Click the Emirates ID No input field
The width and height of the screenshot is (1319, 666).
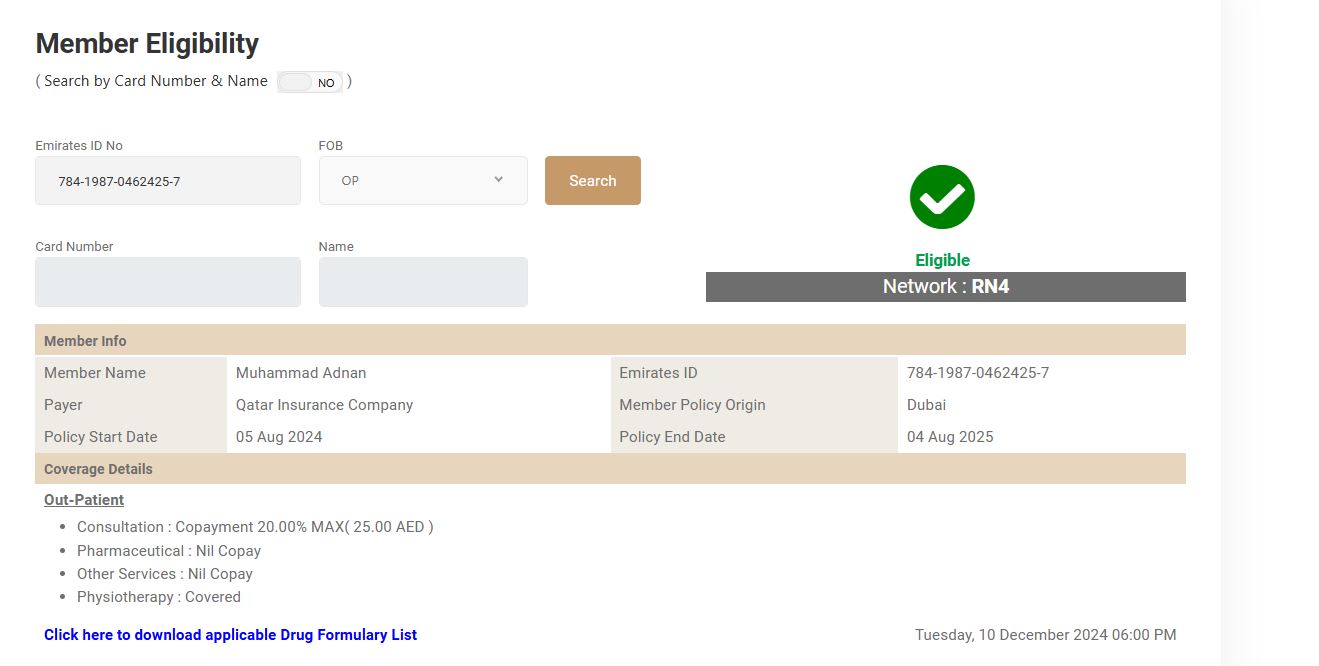tap(167, 181)
